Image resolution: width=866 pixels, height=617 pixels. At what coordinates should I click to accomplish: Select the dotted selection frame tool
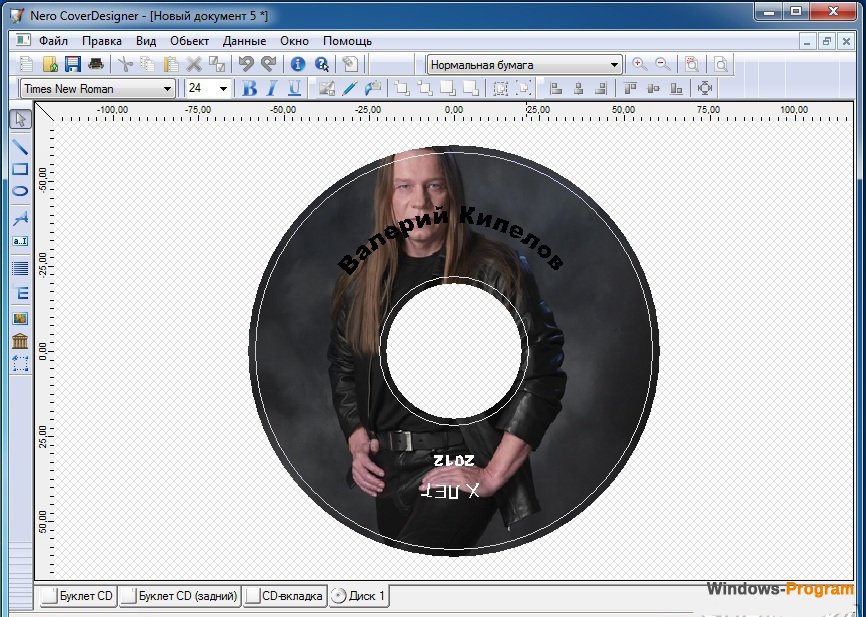(20, 363)
